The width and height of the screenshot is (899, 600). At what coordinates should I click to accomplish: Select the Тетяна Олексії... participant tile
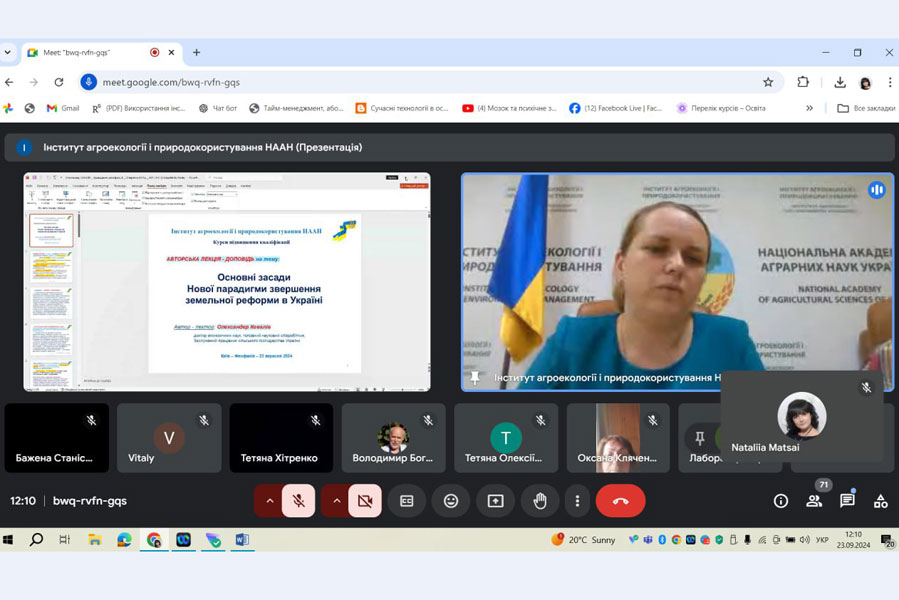point(506,438)
